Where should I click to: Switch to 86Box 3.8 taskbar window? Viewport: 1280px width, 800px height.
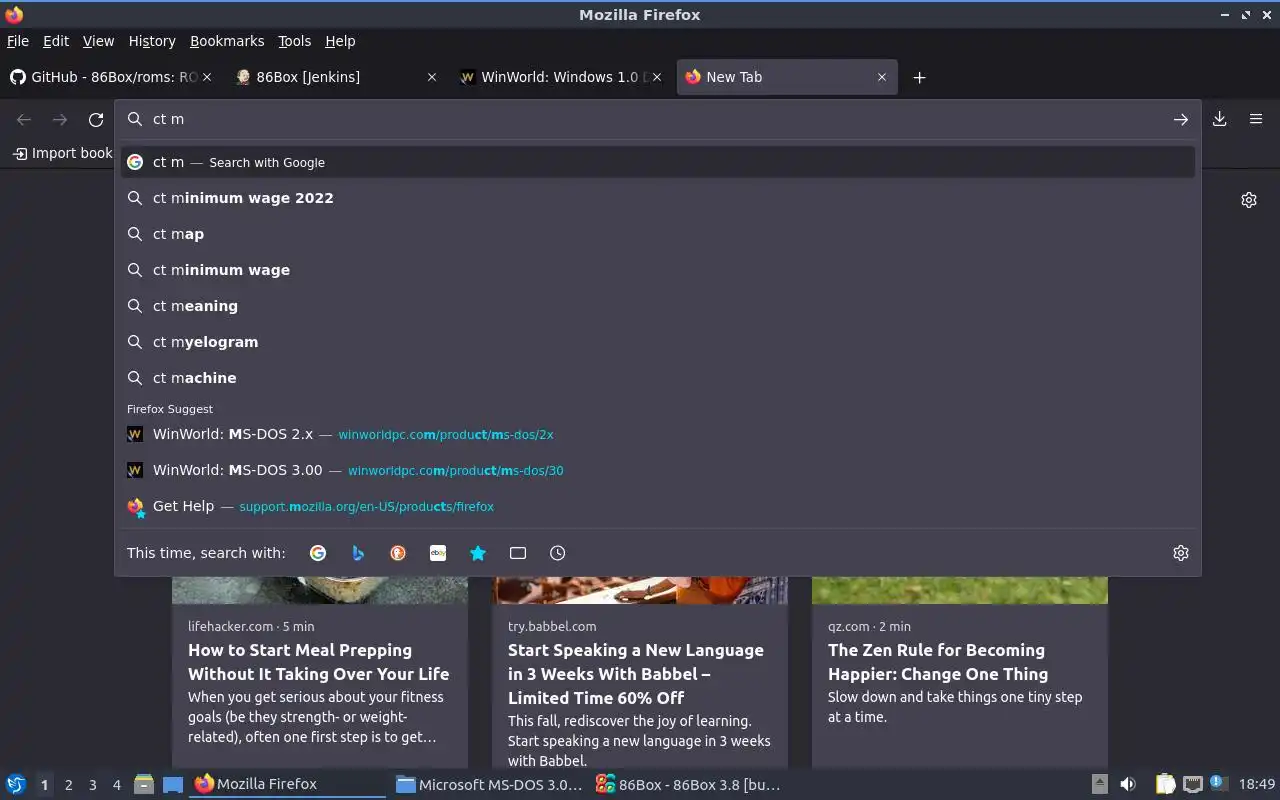coord(687,785)
